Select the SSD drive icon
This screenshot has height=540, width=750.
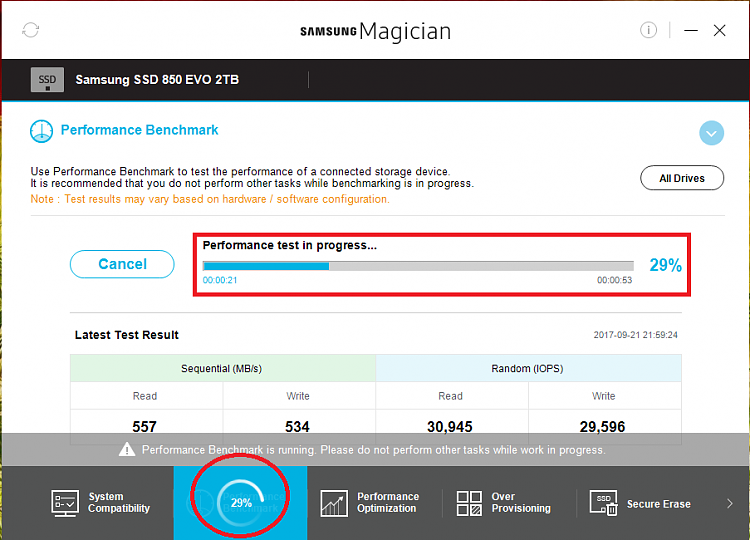(47, 79)
